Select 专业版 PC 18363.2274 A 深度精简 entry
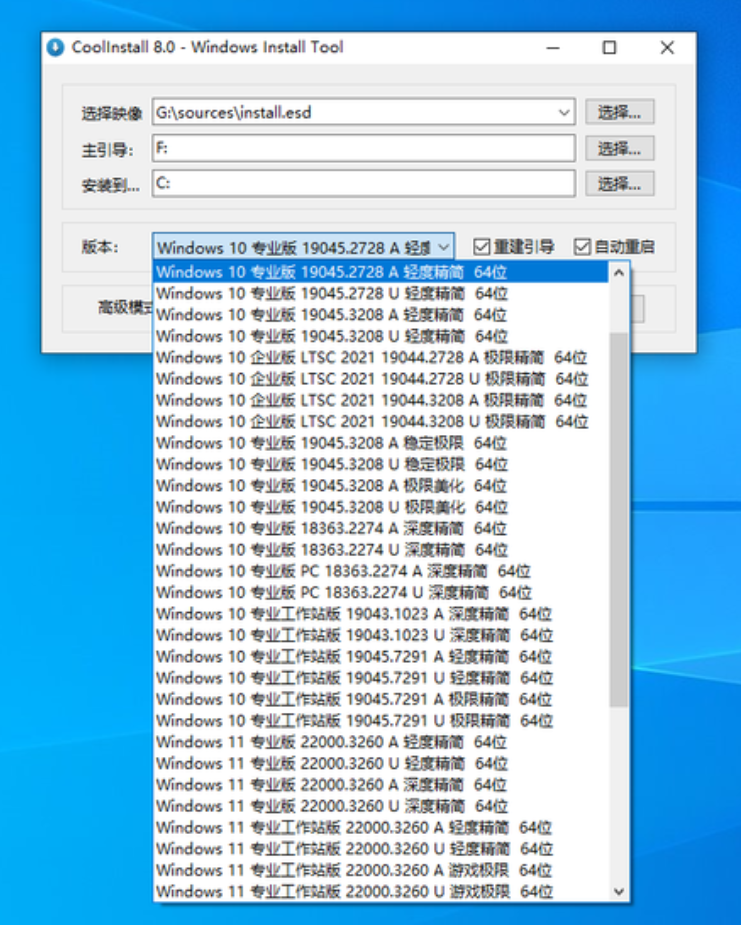 point(381,571)
